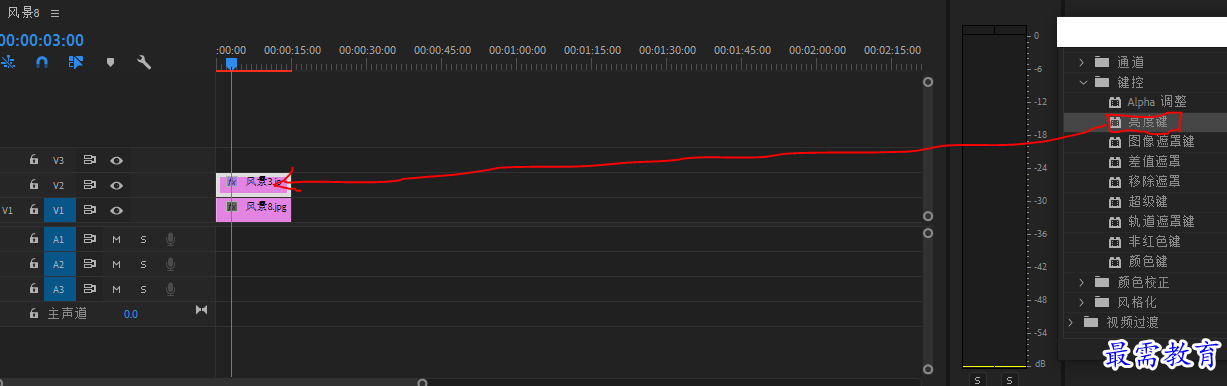Select the 轨道遮罩键 effect
This screenshot has height=386, width=1227.
pos(1160,222)
